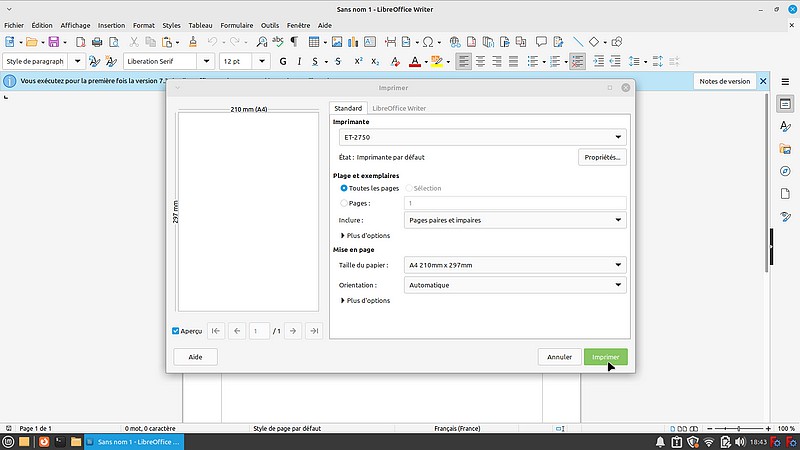Click the Clone formatting brush icon
800x450 pixels.
[x=192, y=42]
